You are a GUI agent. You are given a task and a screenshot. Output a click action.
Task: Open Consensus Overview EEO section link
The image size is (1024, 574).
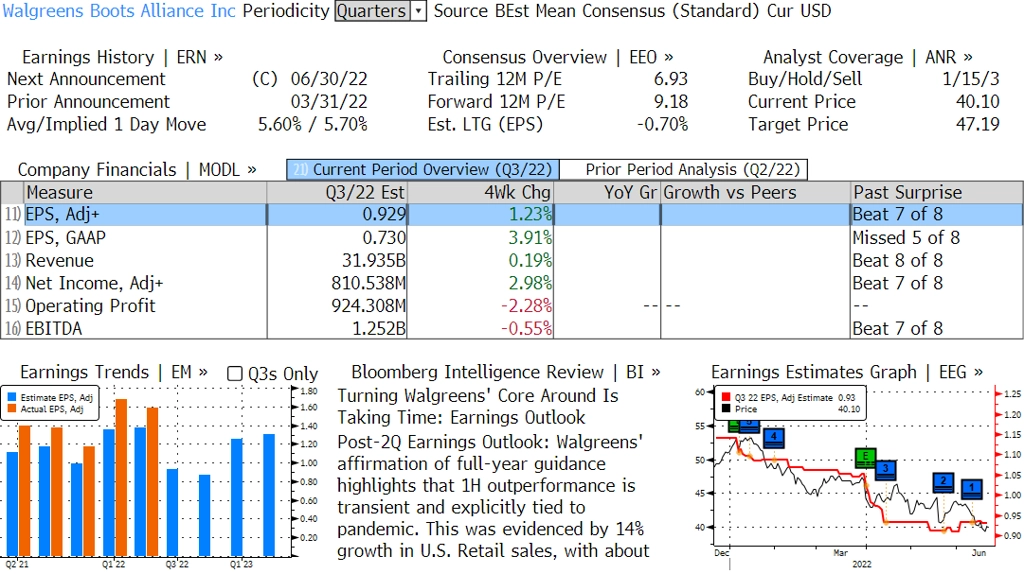click(558, 57)
